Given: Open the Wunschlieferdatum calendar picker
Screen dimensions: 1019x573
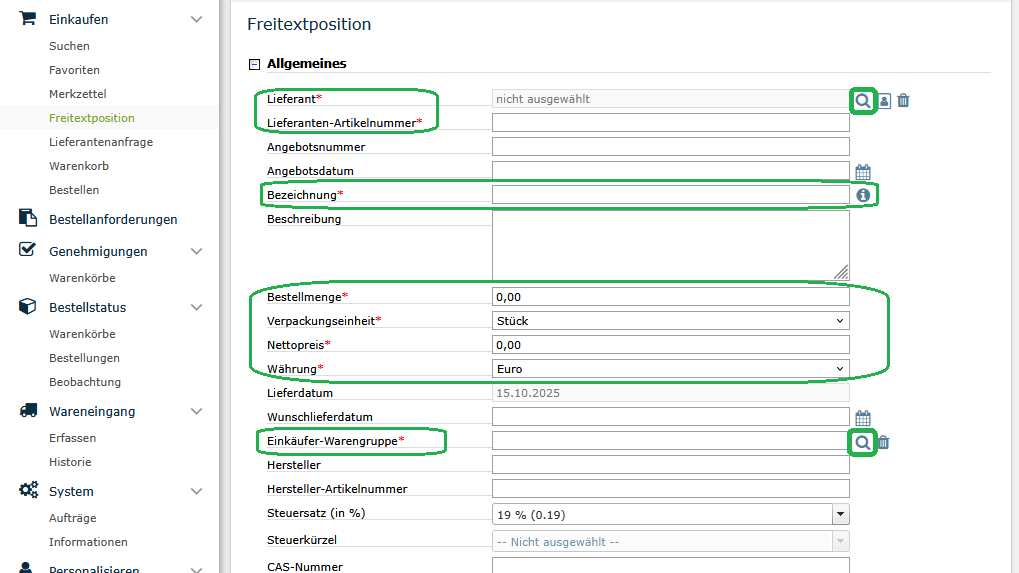Looking at the screenshot, I should pyautogui.click(x=863, y=418).
